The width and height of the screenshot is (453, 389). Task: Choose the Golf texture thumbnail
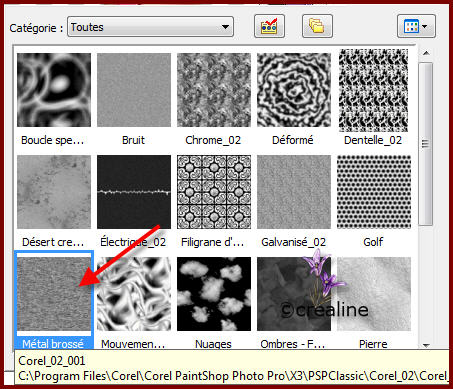point(374,192)
